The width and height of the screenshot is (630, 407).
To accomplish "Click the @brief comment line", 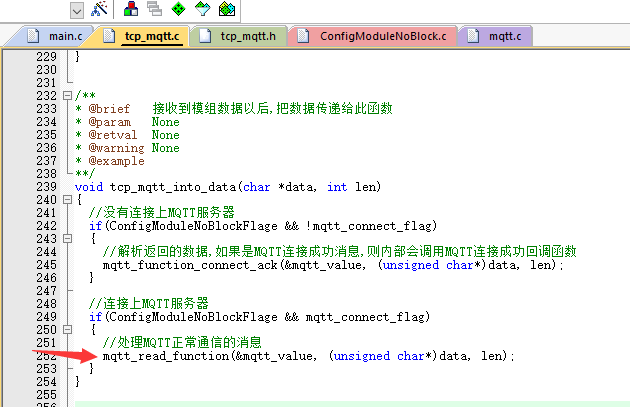I will [234, 108].
